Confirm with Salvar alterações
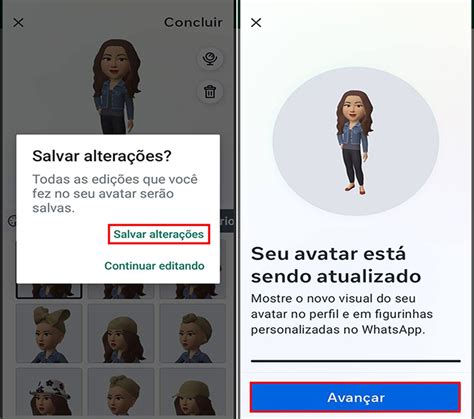This screenshot has width=474, height=419. pos(159,234)
